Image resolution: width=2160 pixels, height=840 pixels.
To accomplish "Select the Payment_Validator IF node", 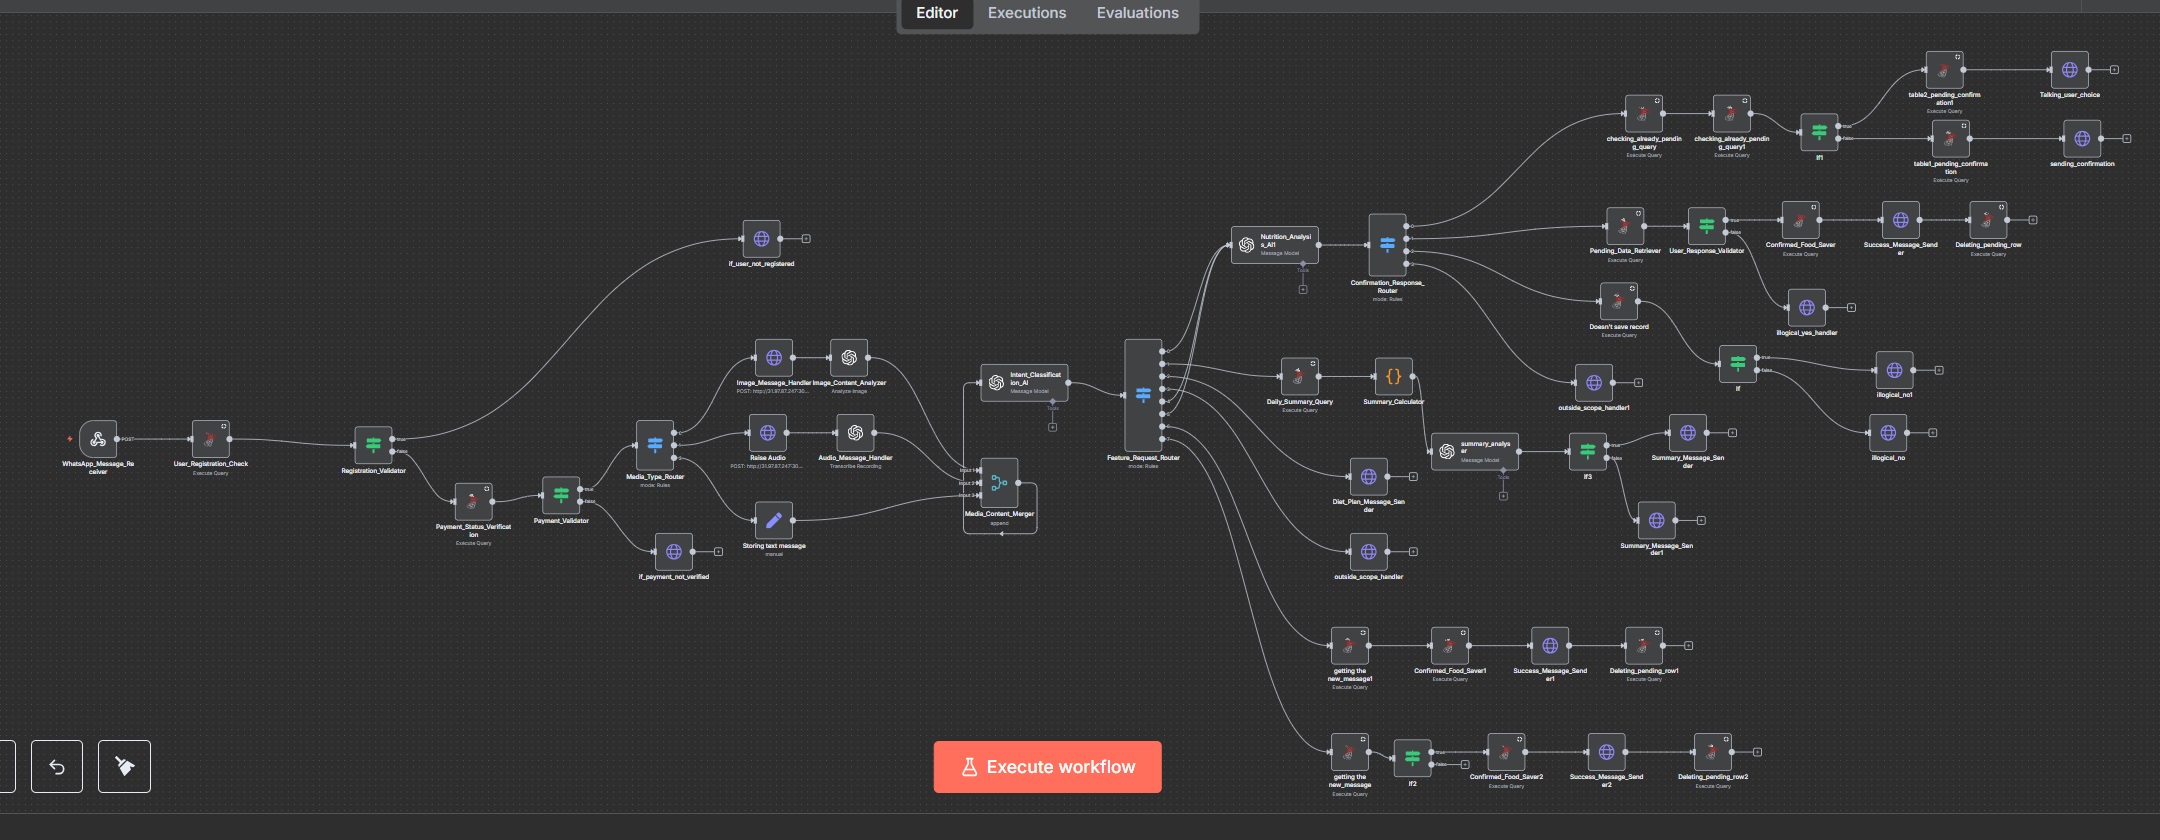I will point(561,495).
